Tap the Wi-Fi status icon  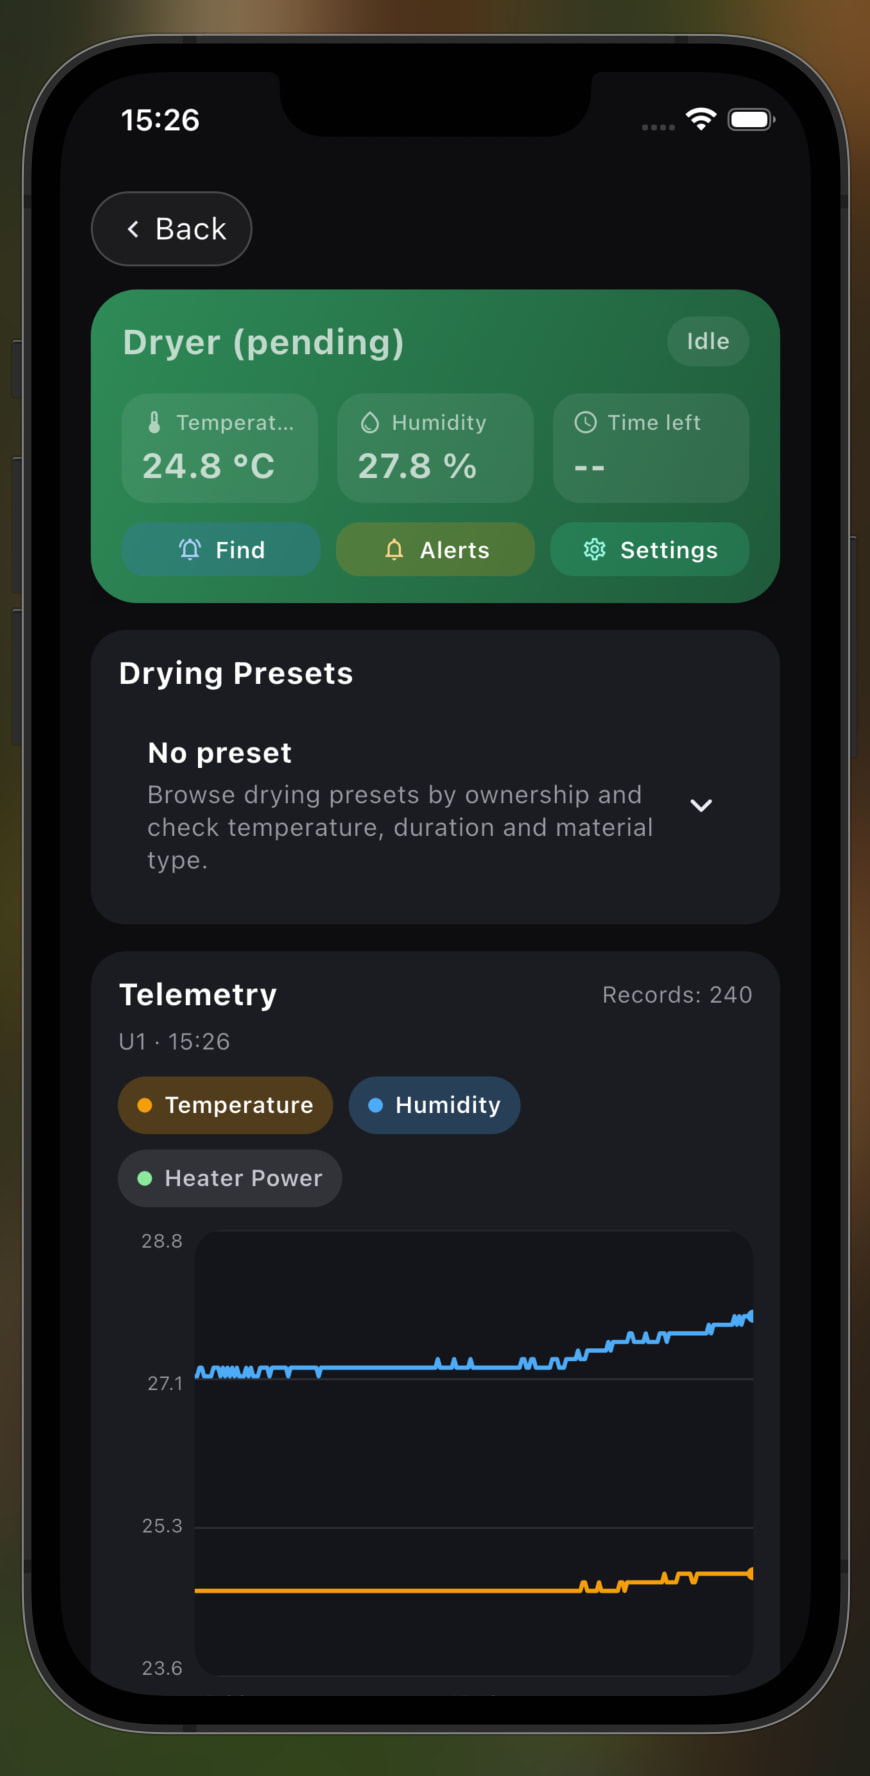[x=701, y=120]
